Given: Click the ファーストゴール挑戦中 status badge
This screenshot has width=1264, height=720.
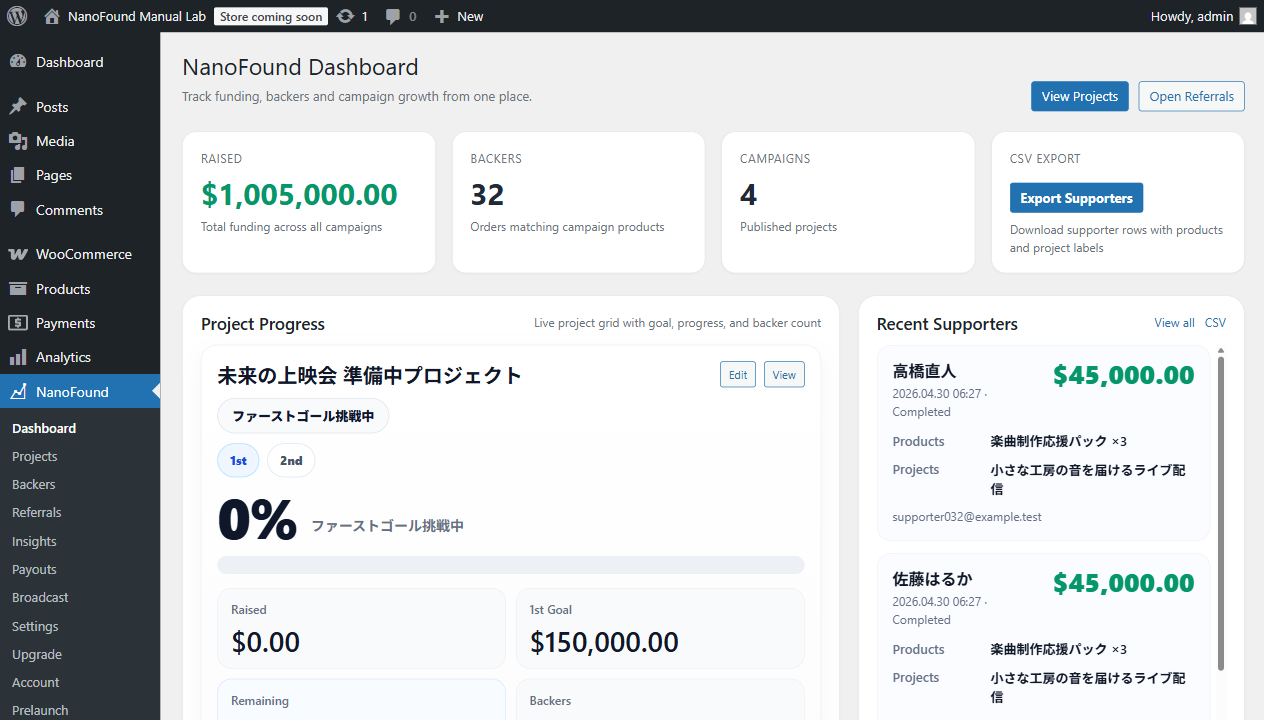Looking at the screenshot, I should [x=303, y=416].
